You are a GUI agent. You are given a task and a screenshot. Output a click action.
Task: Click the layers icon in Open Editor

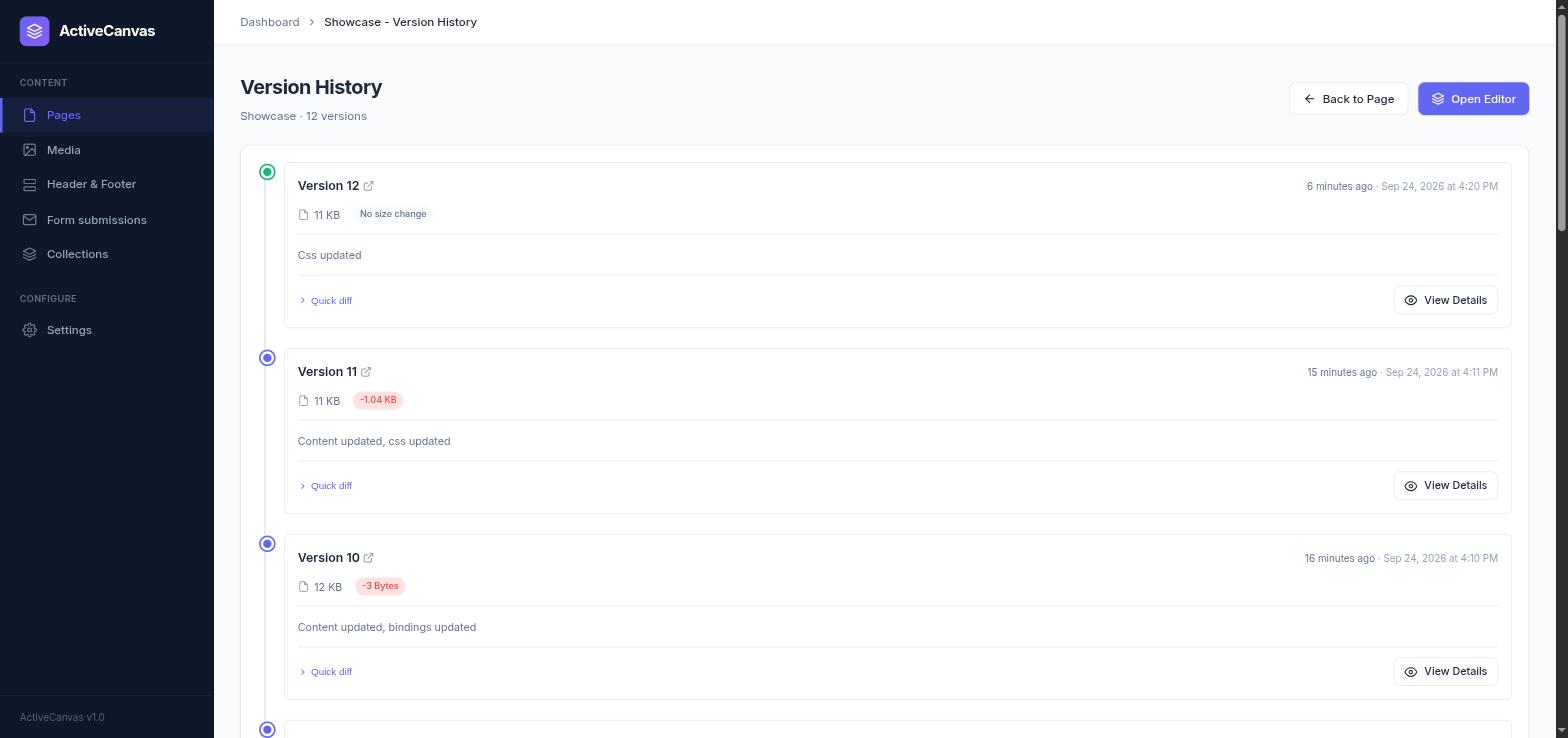coord(1438,99)
